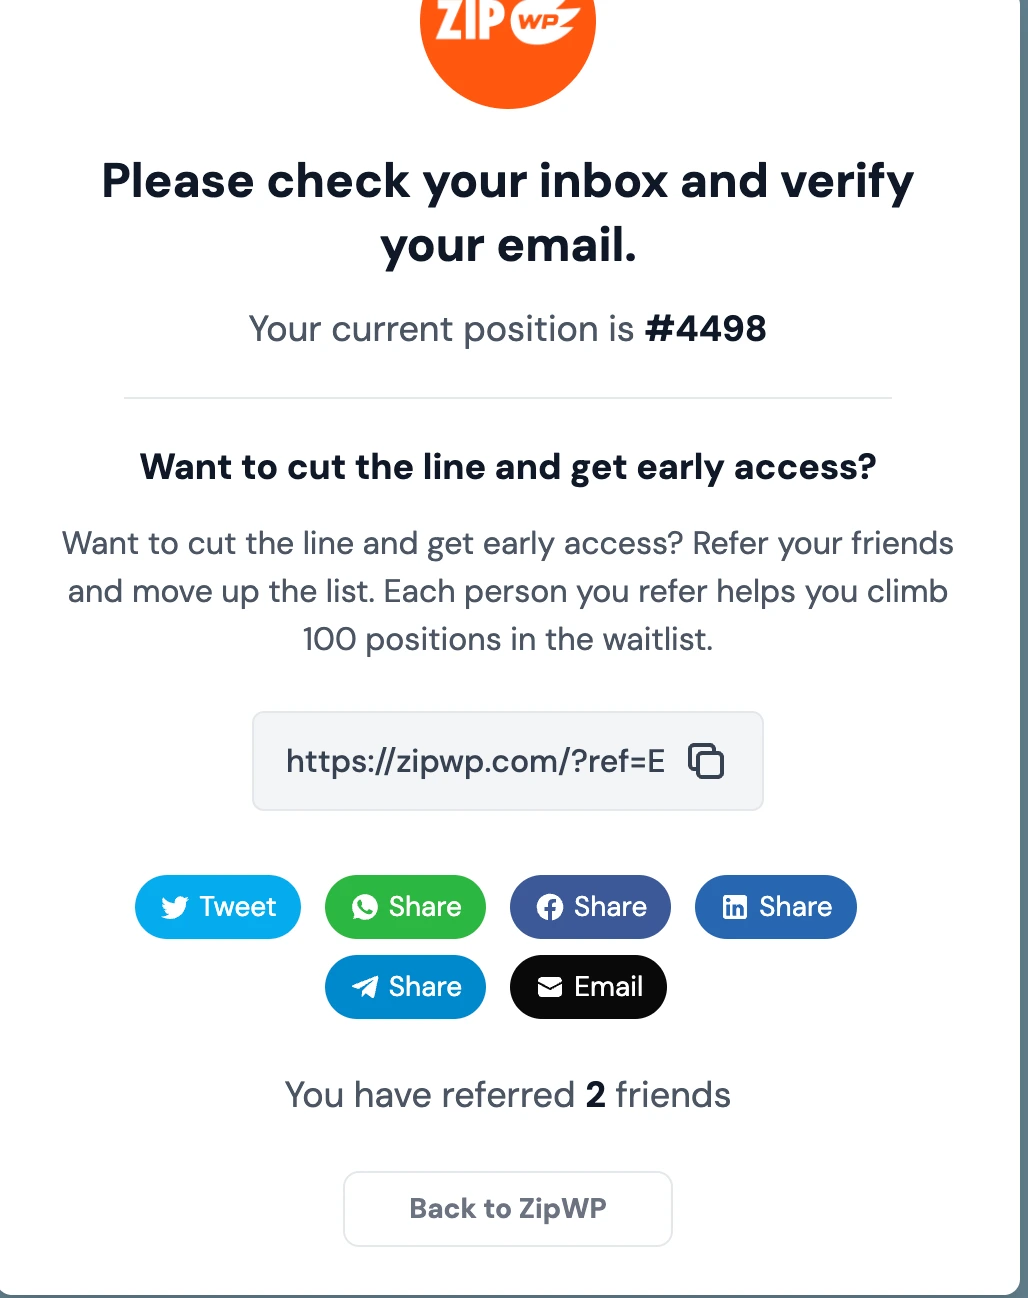Click the Back to ZipWP button

click(x=507, y=1208)
